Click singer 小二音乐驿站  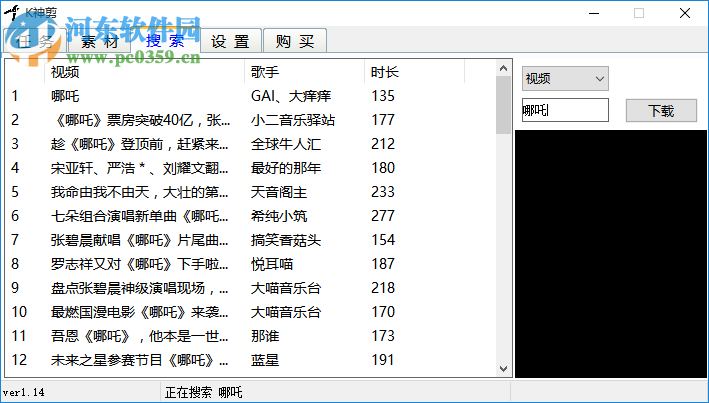coord(293,120)
